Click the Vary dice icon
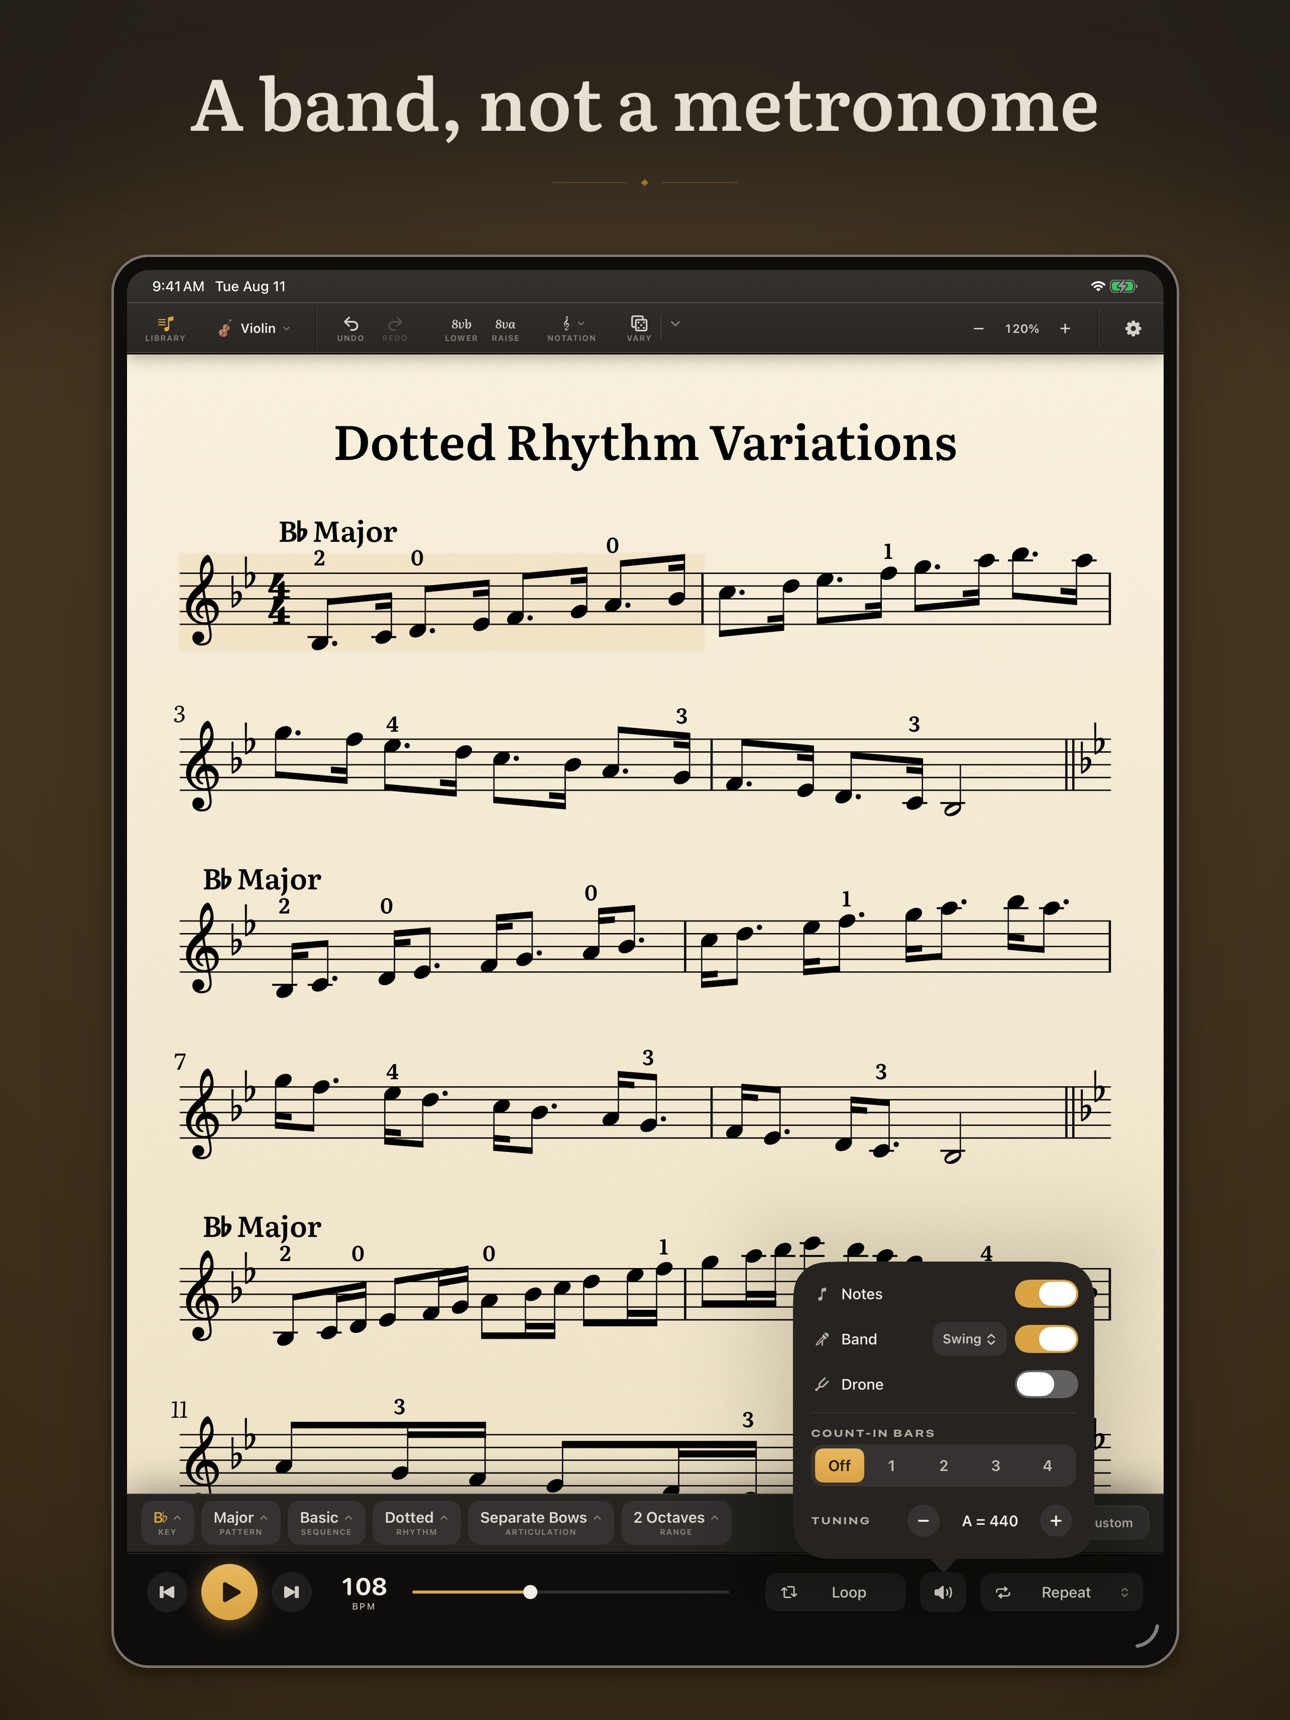 click(x=639, y=329)
